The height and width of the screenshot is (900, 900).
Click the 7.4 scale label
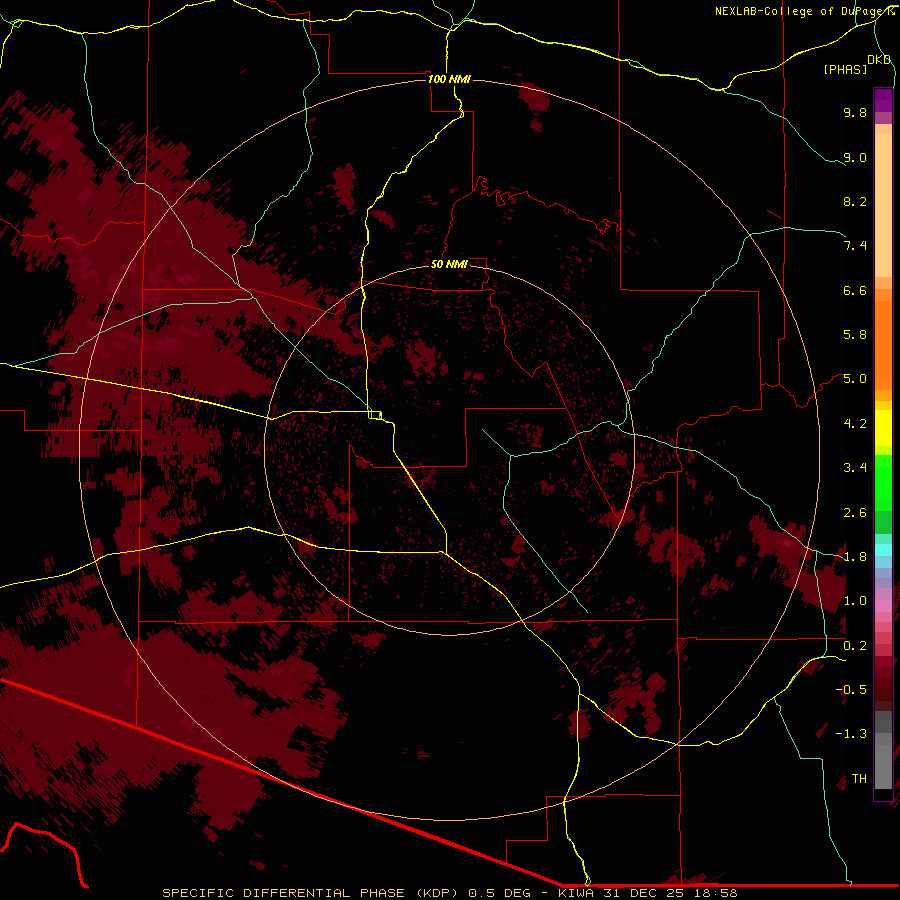point(855,246)
